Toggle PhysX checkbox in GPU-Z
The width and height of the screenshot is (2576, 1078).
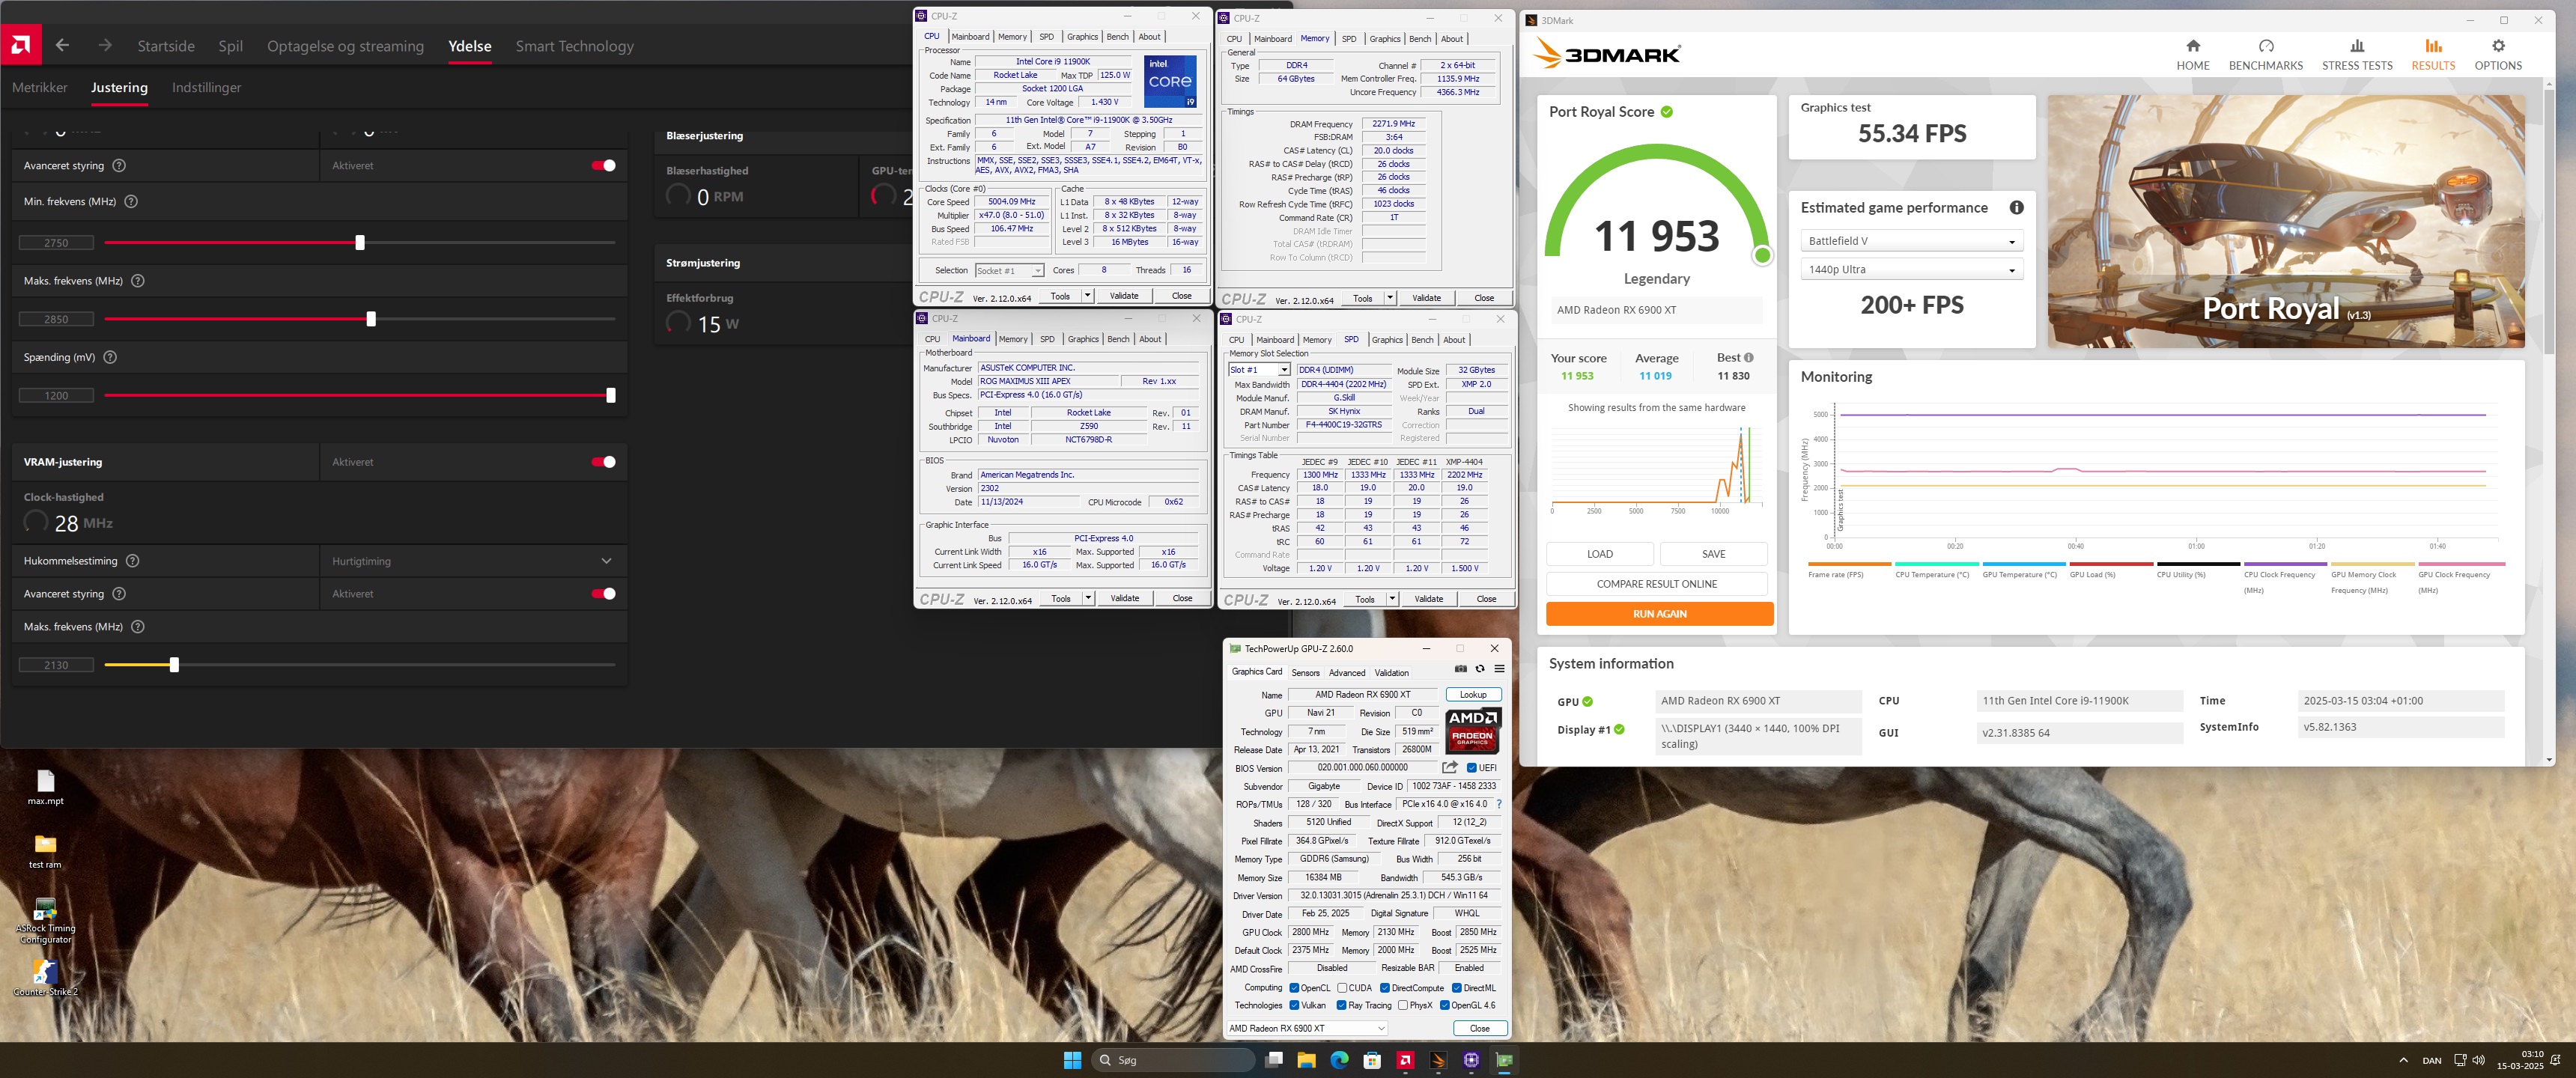1403,1006
